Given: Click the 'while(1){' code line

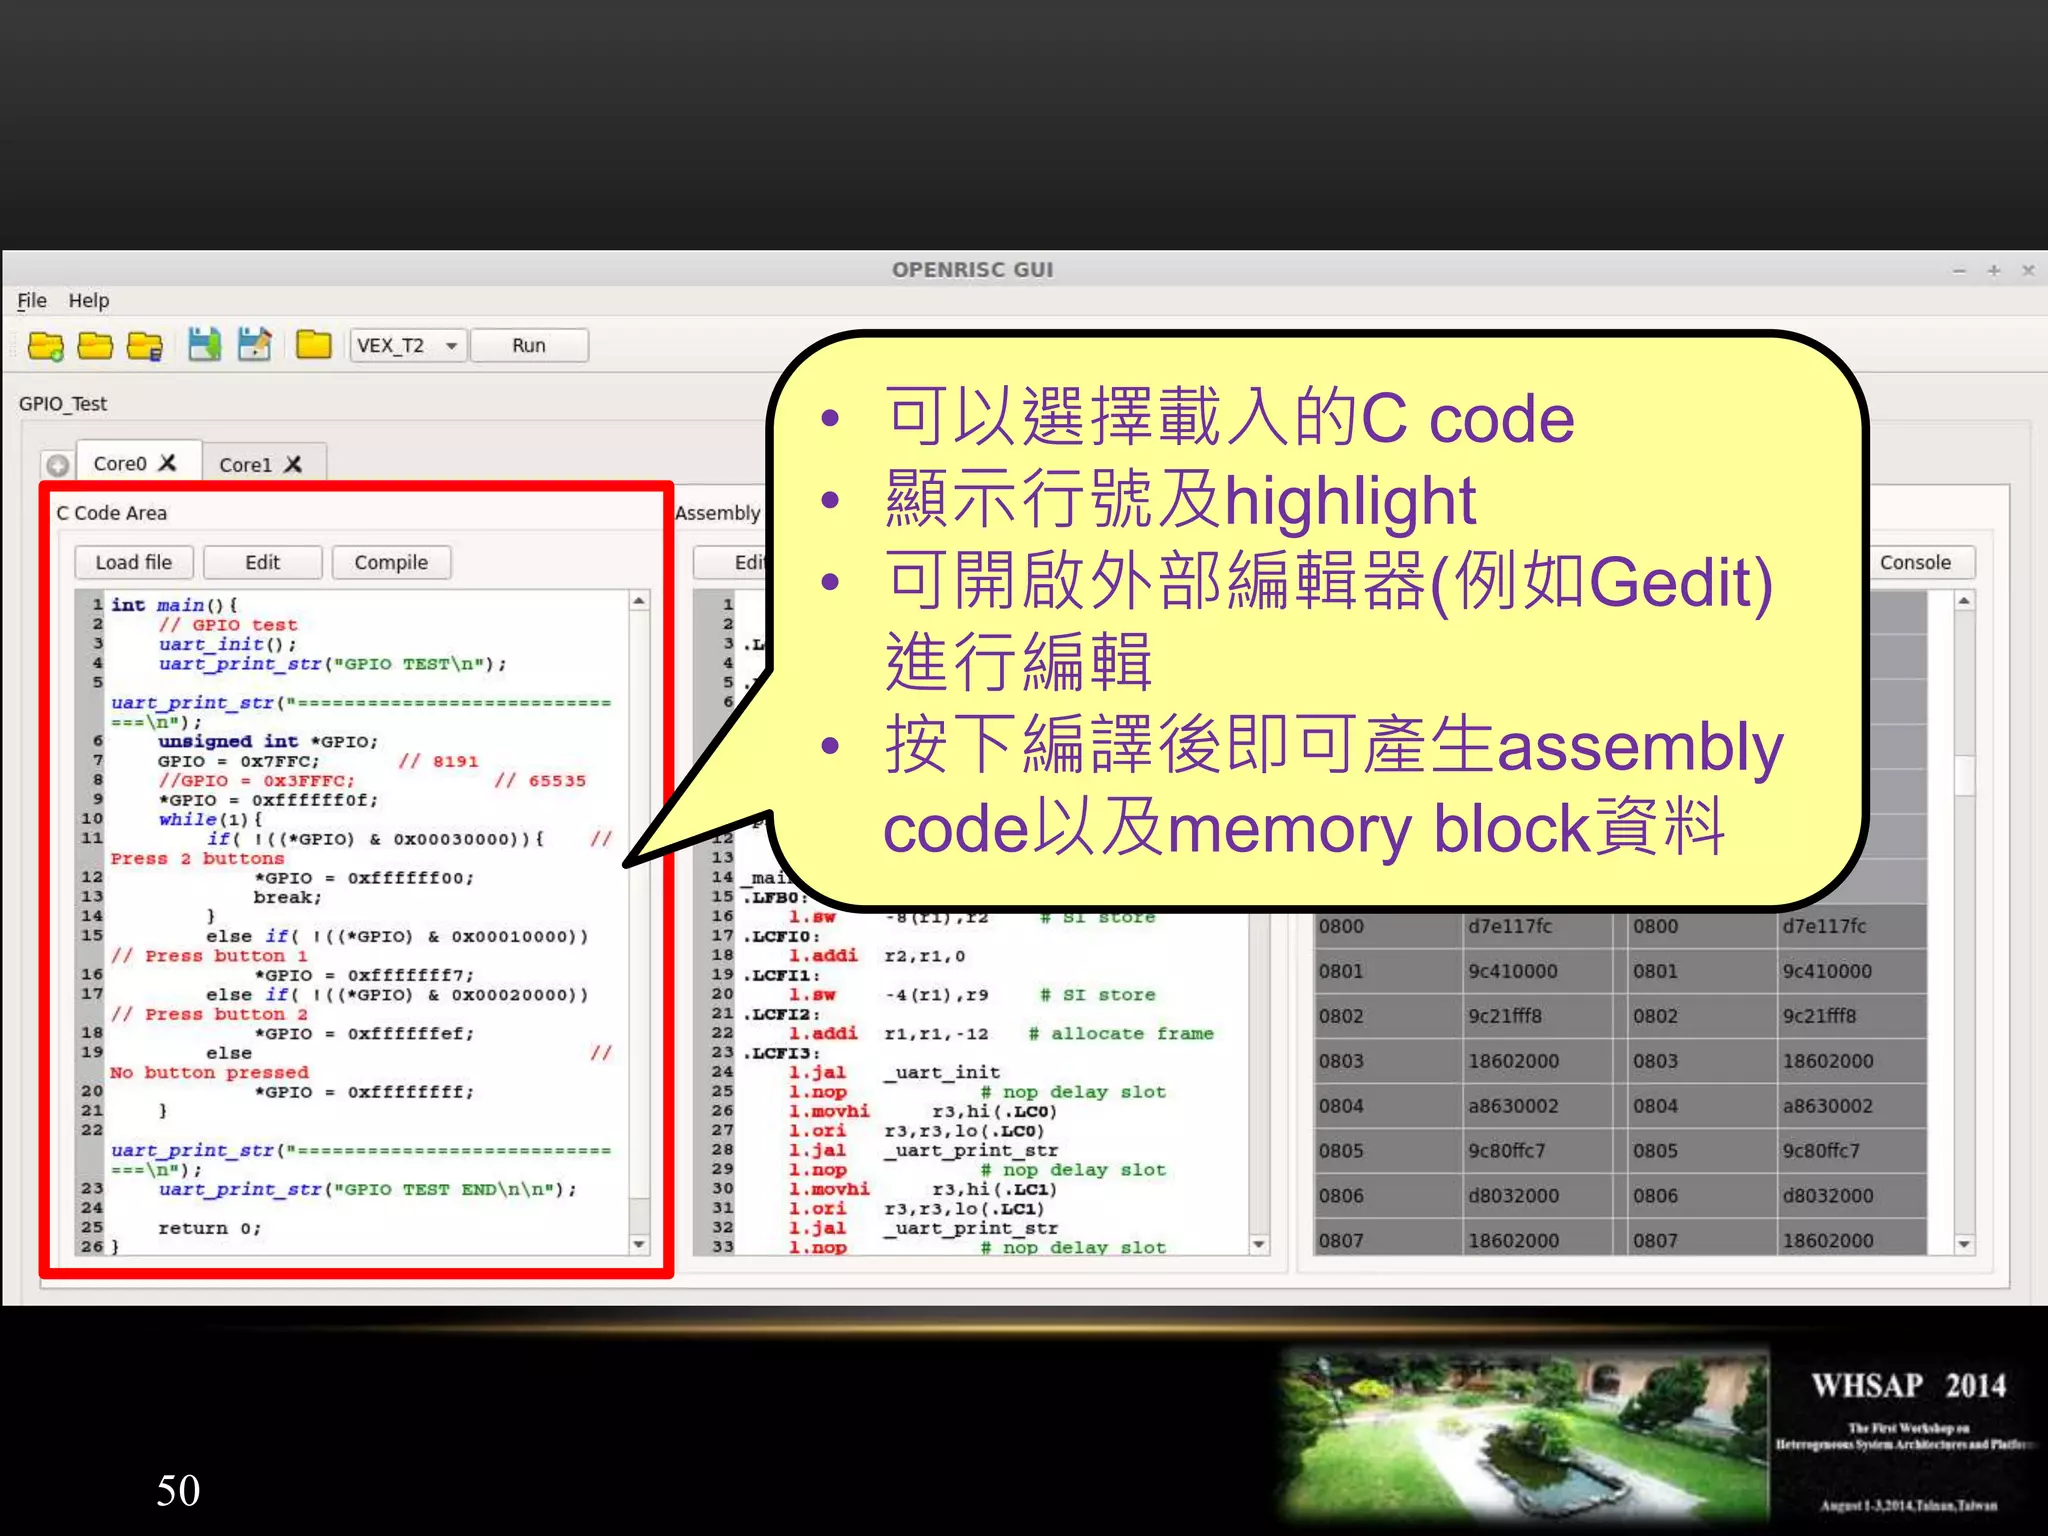Looking at the screenshot, I should click(210, 819).
